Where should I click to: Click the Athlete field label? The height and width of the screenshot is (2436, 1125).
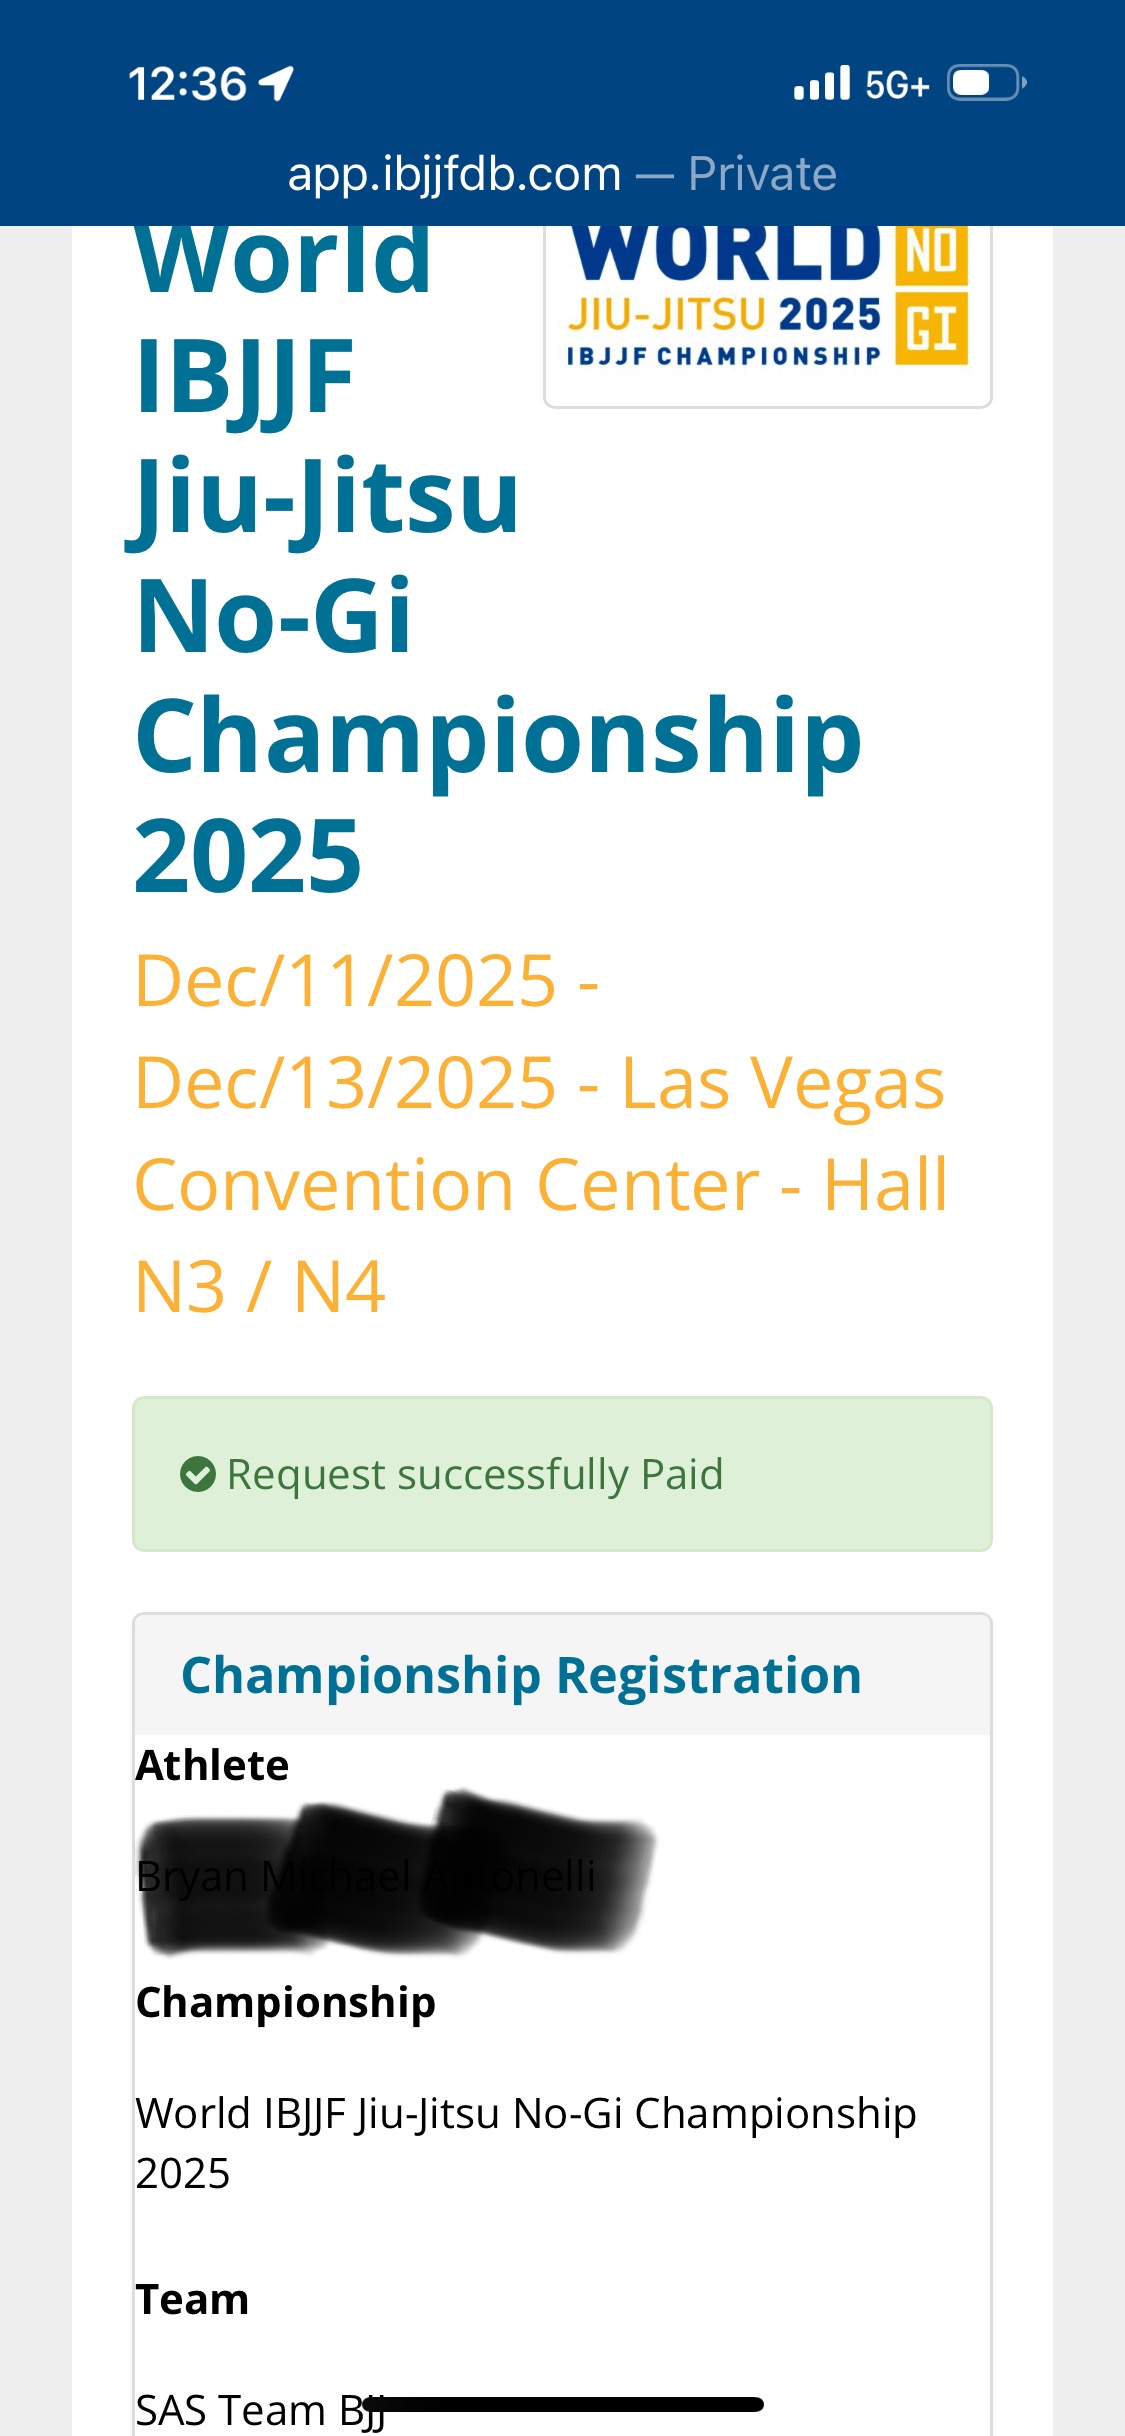coord(213,1765)
